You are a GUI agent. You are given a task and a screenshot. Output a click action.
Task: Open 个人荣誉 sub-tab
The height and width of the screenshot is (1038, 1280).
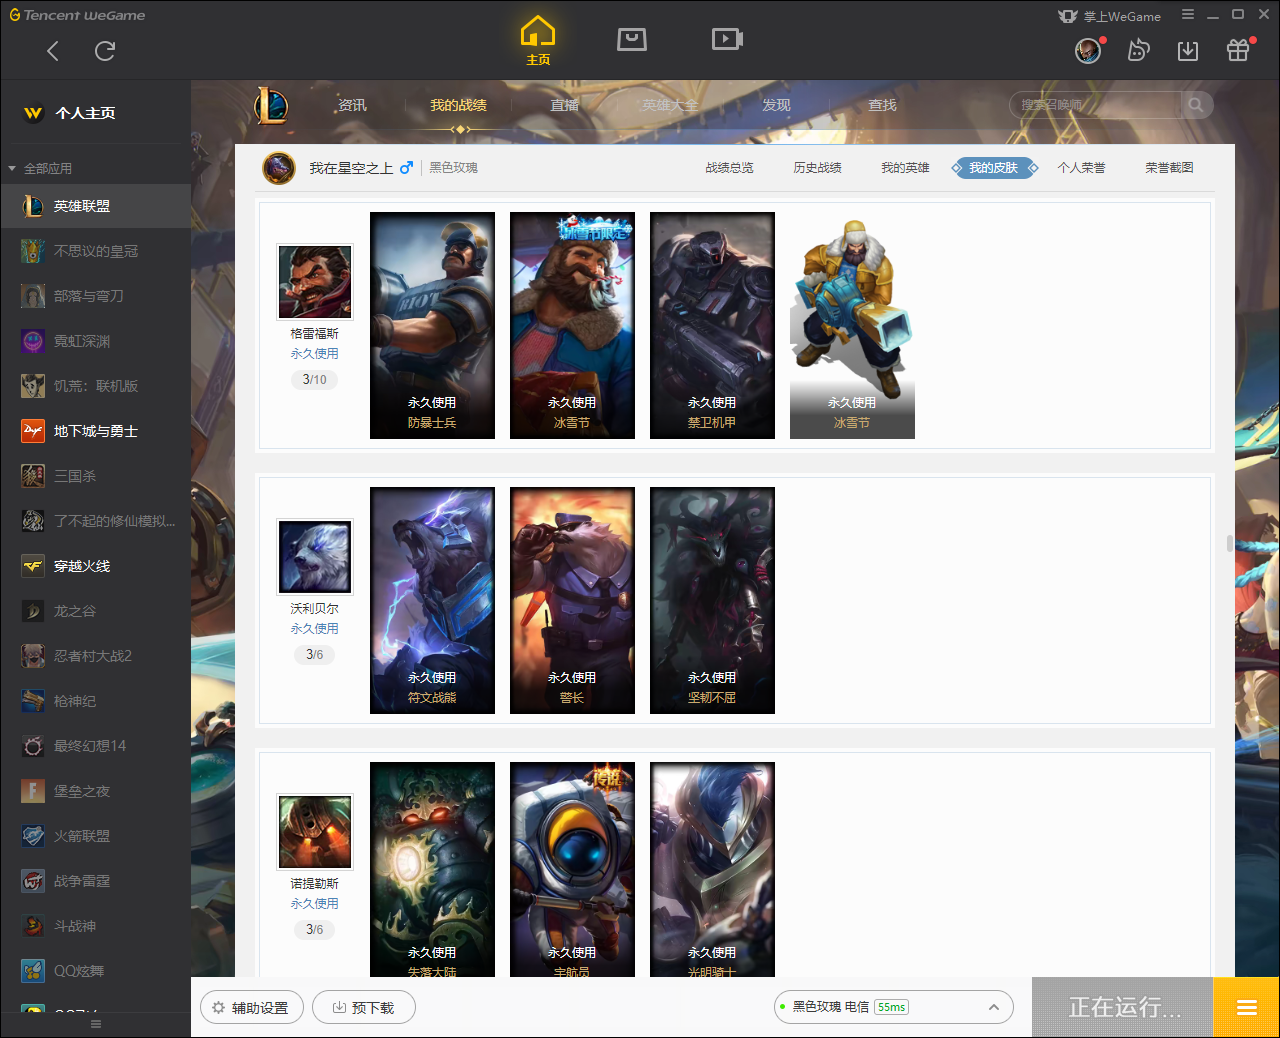tap(1081, 168)
